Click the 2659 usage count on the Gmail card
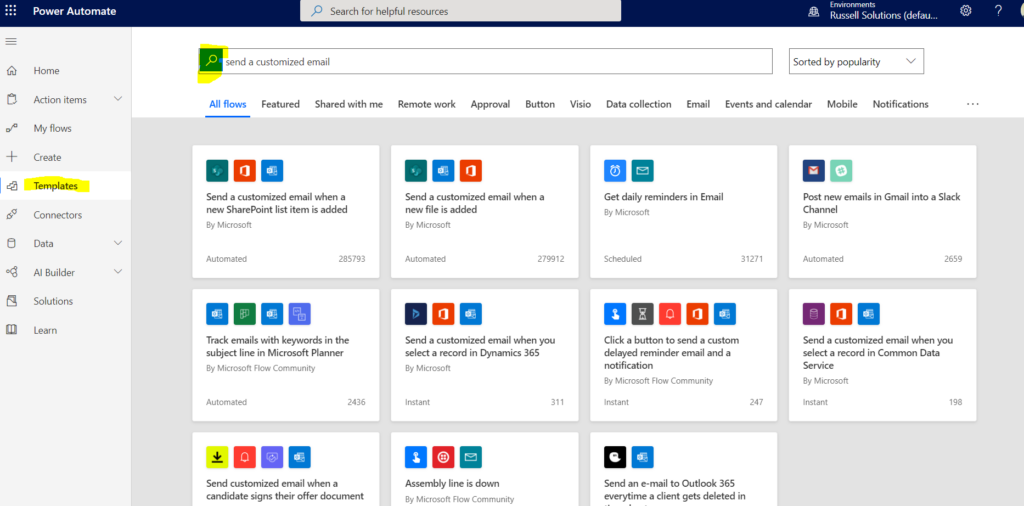Image resolution: width=1024 pixels, height=506 pixels. (953, 259)
